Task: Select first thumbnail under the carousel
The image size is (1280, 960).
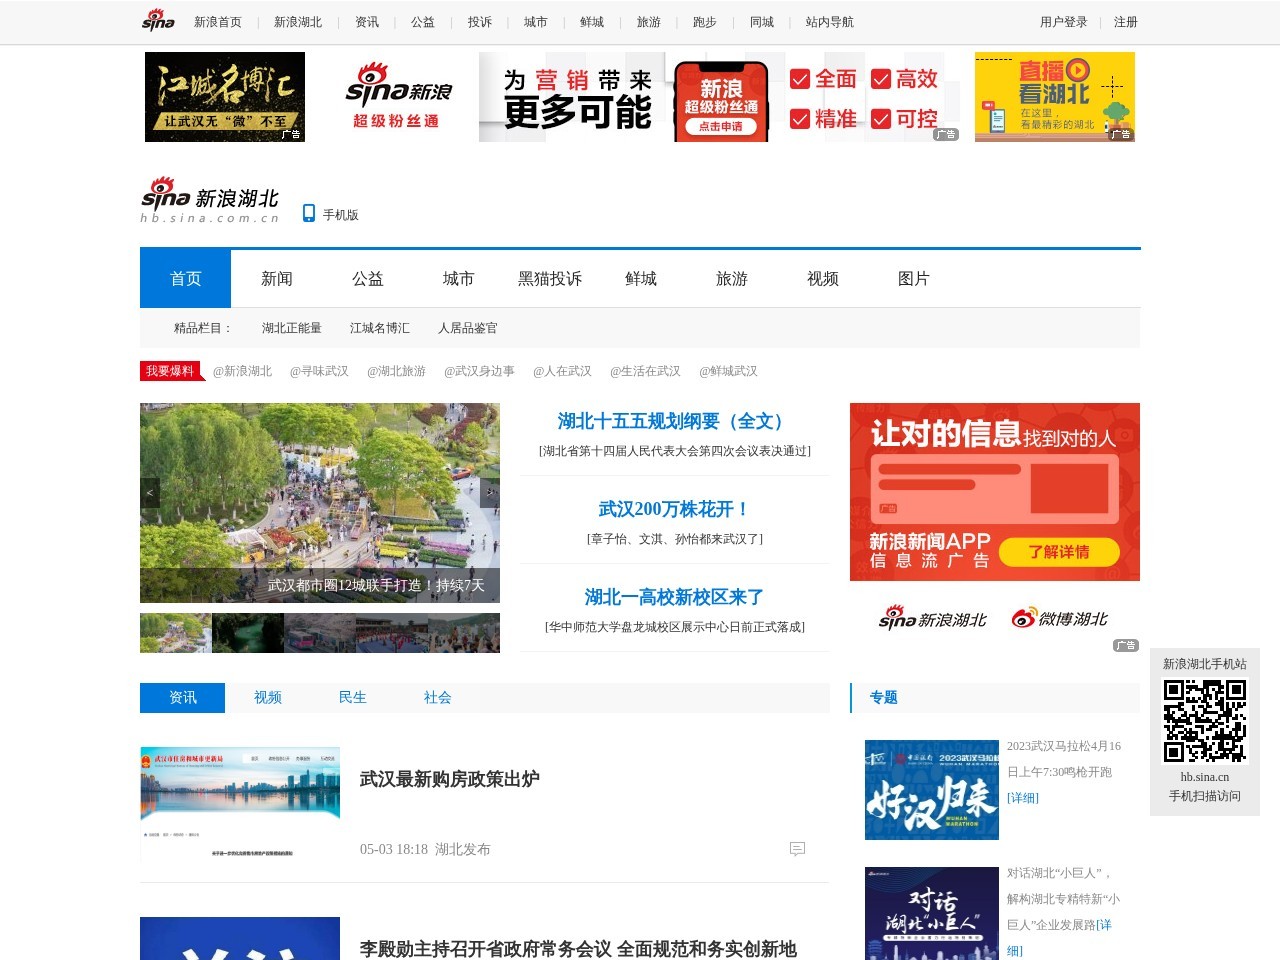Action: click(x=176, y=633)
